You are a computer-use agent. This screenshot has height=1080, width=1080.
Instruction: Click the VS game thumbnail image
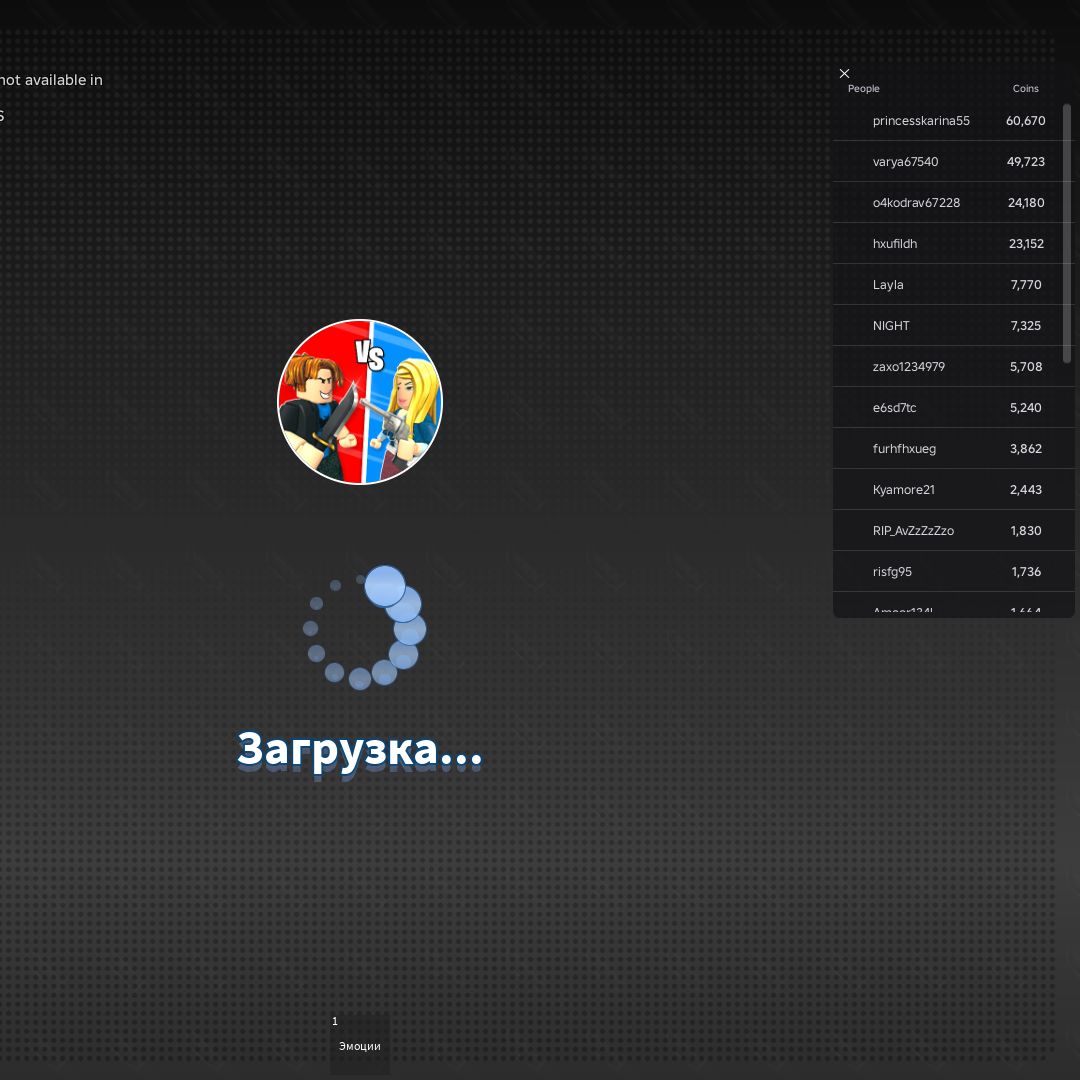[360, 402]
